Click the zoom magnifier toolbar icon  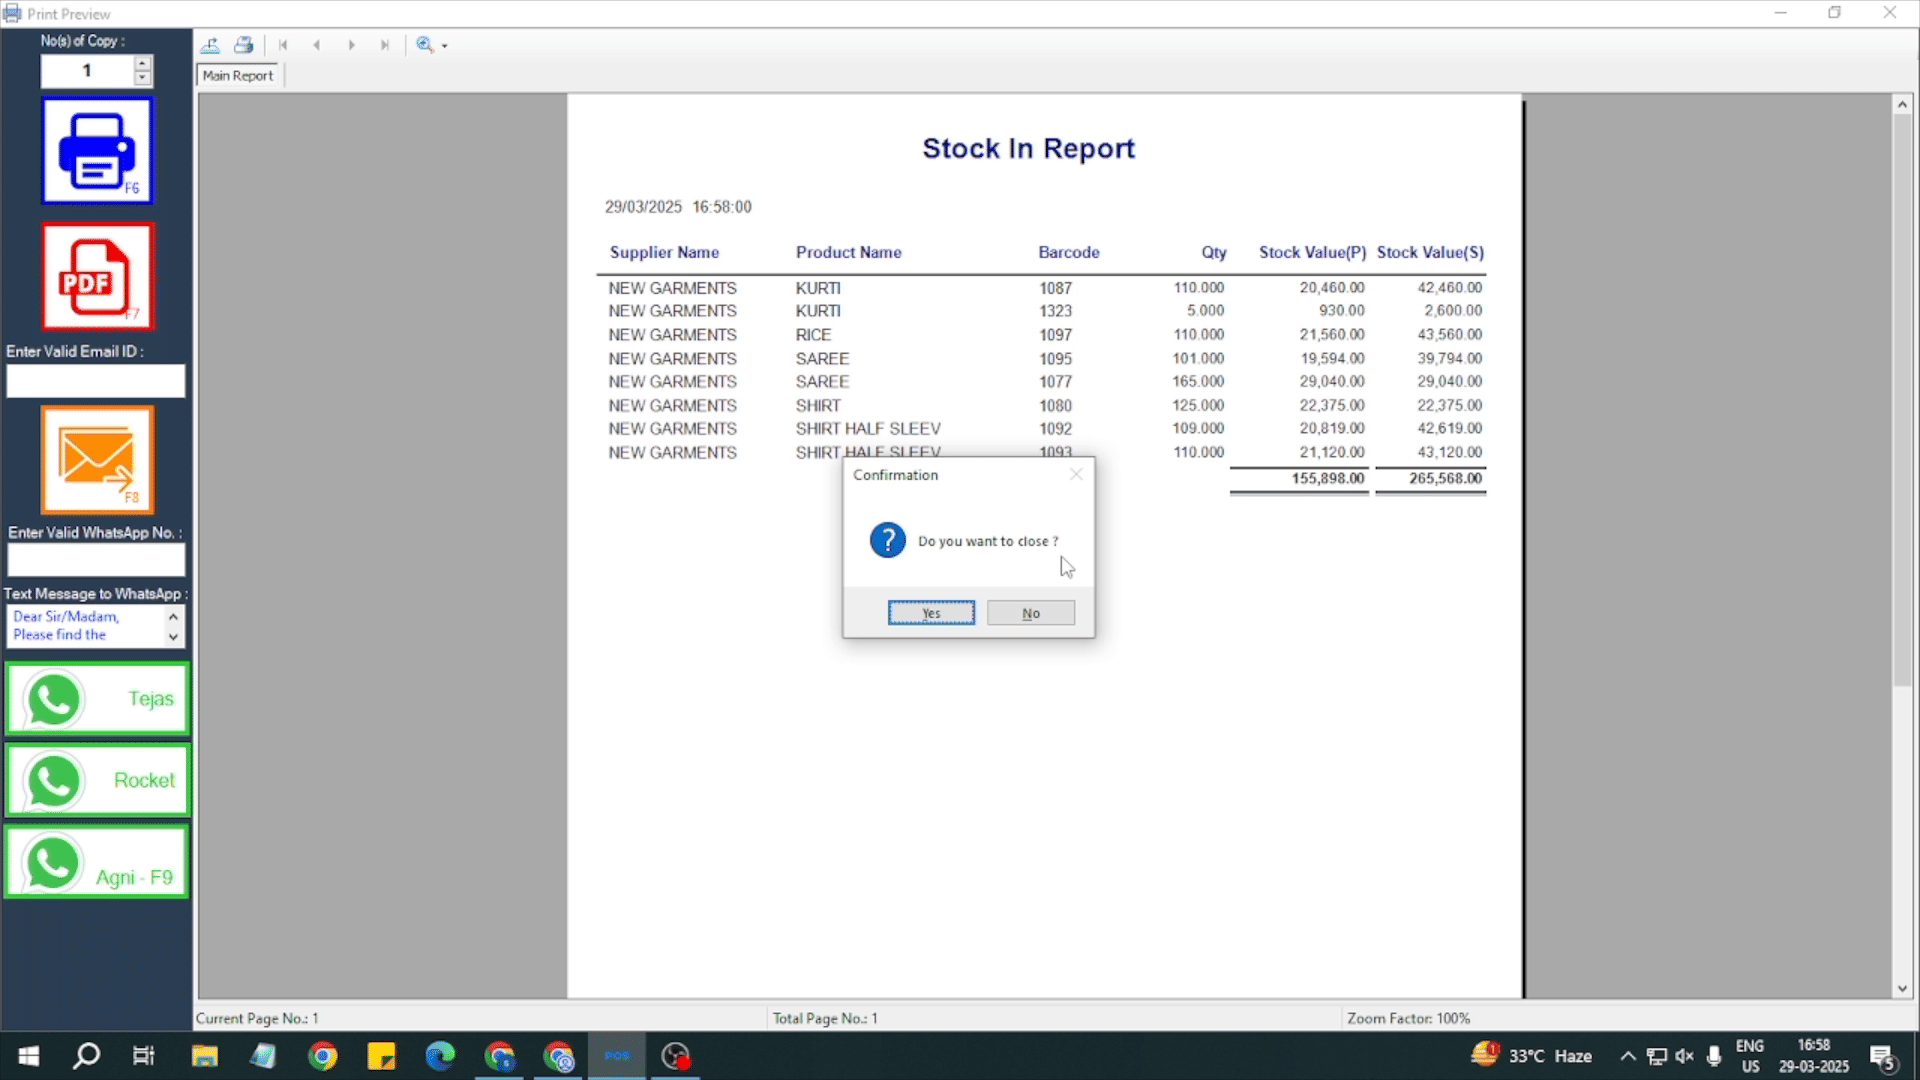(425, 45)
